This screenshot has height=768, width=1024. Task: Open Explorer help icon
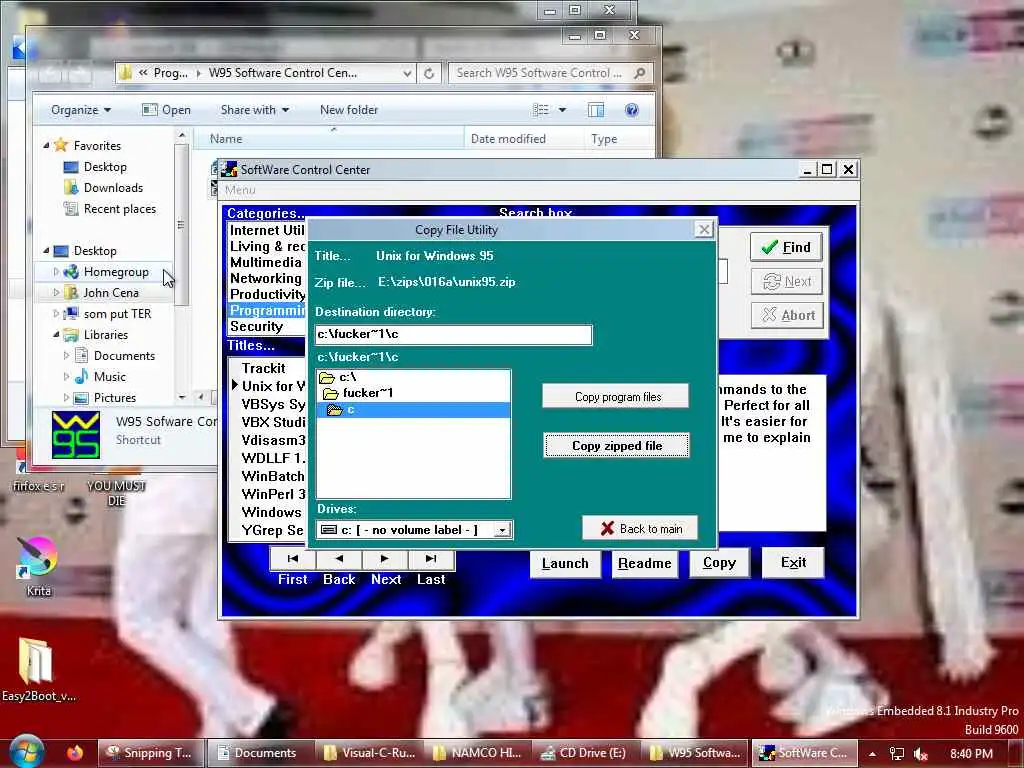[x=632, y=110]
